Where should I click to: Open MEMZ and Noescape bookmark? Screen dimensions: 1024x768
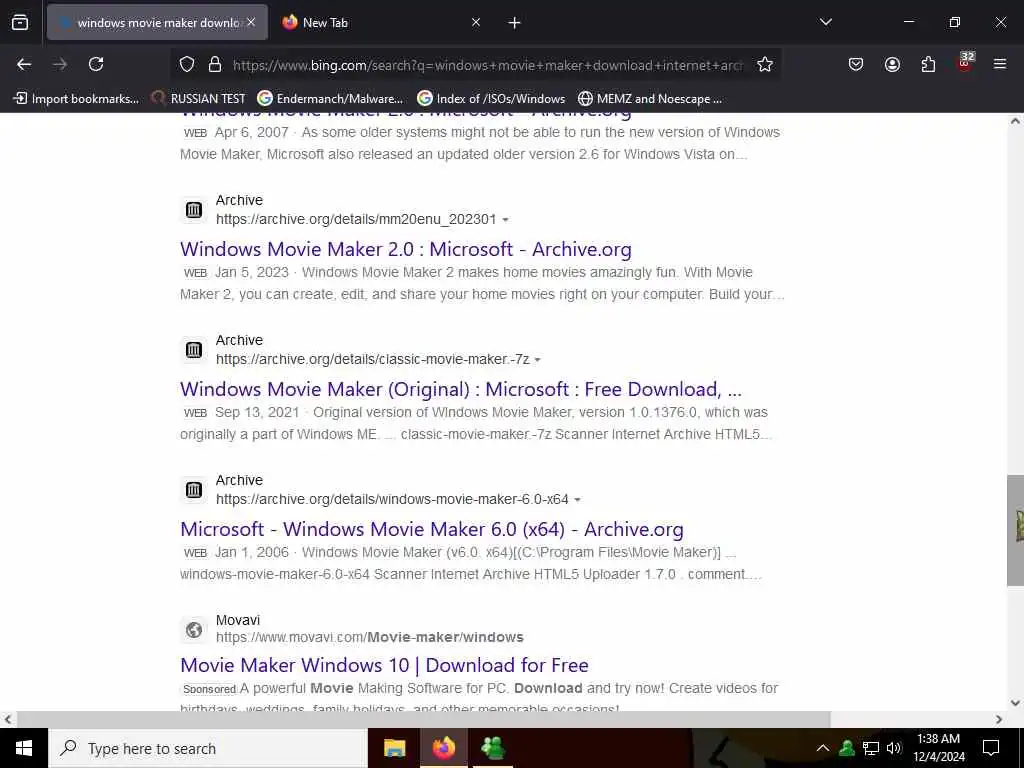tap(650, 99)
